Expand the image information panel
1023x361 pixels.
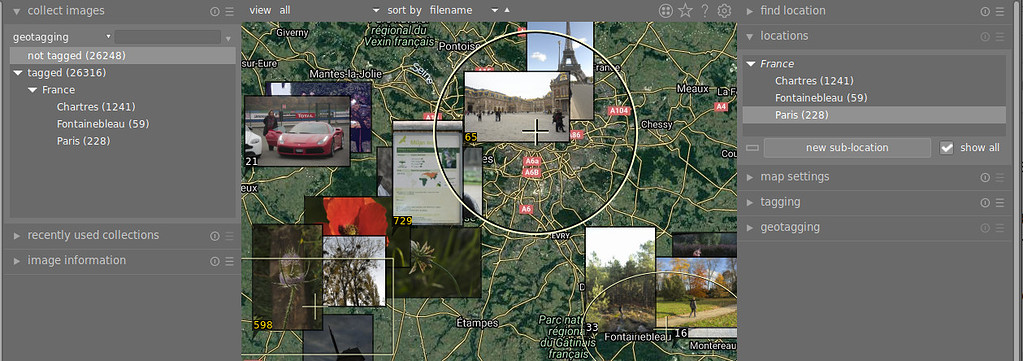(x=17, y=261)
